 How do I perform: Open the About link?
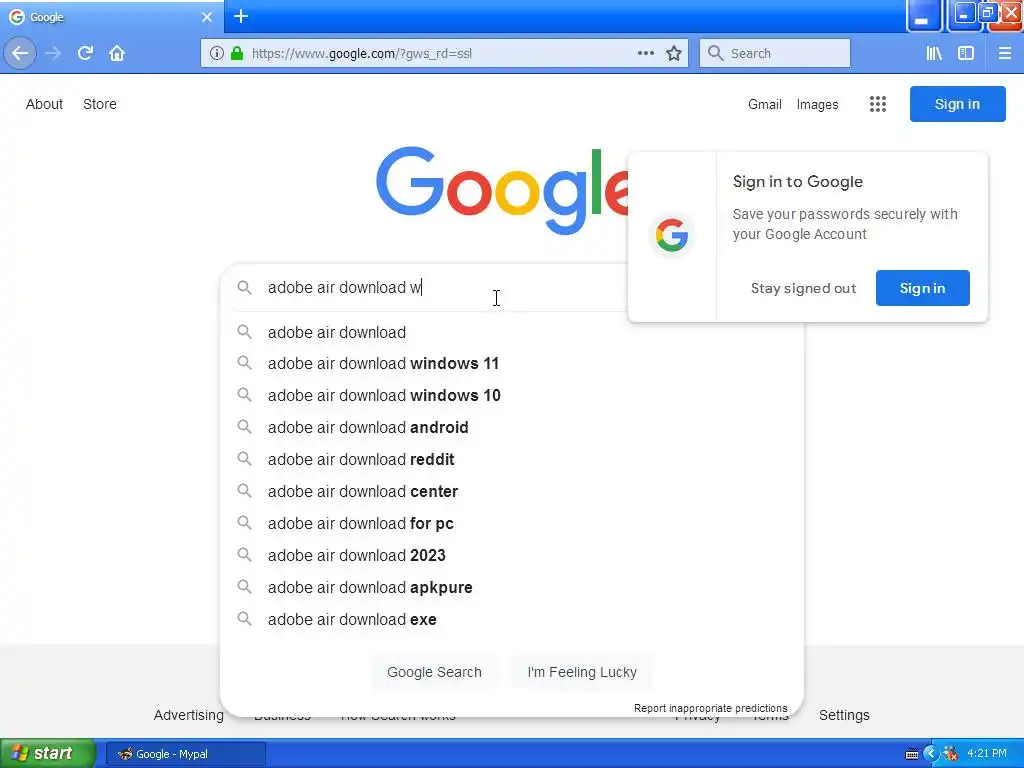(x=44, y=104)
